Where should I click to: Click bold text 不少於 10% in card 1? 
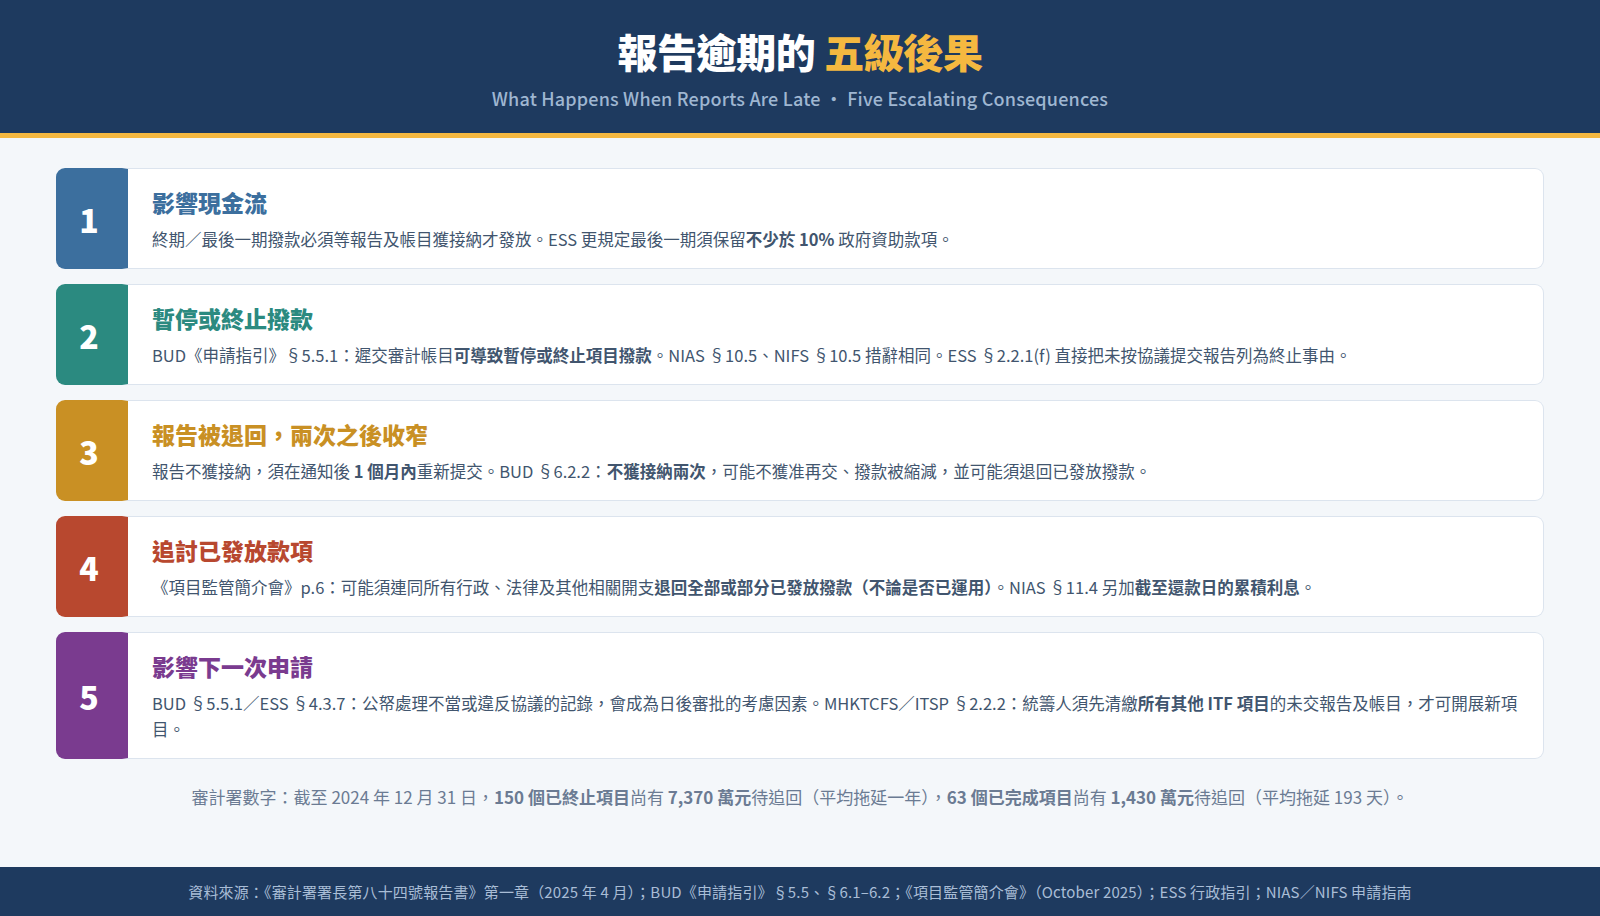790,240
